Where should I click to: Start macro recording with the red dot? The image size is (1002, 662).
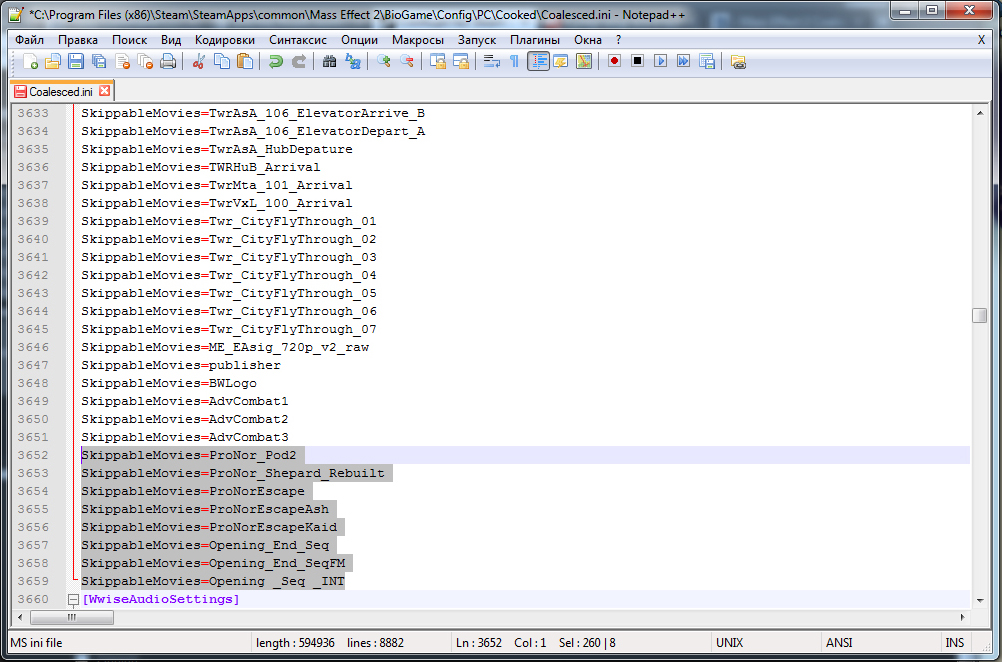point(614,61)
